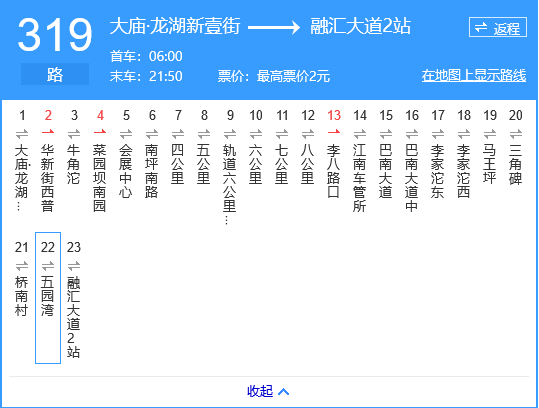Select stop 16 巴南大道中
The width and height of the screenshot is (539, 408).
[x=412, y=178]
